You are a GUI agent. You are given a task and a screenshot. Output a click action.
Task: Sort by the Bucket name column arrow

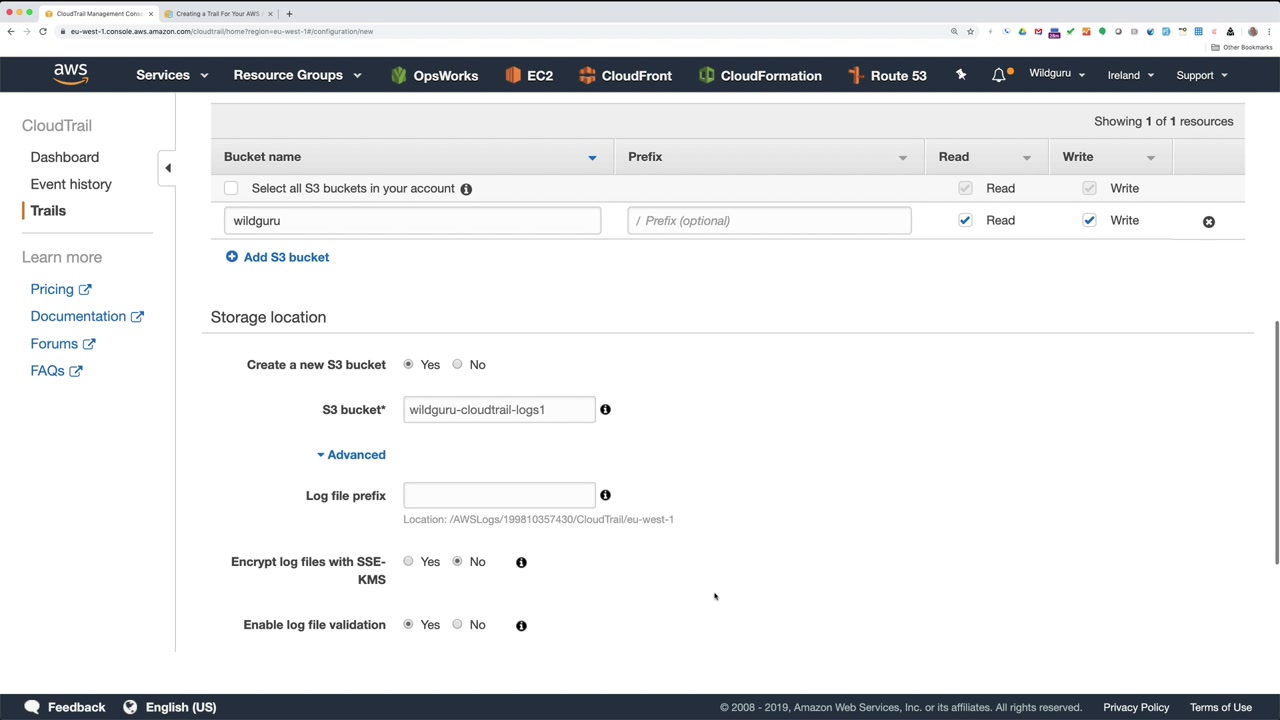pos(592,157)
